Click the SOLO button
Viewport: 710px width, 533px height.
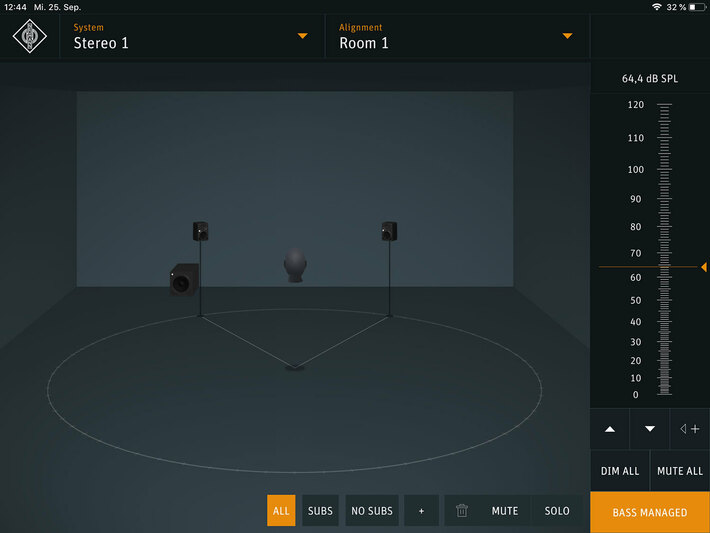click(x=557, y=511)
